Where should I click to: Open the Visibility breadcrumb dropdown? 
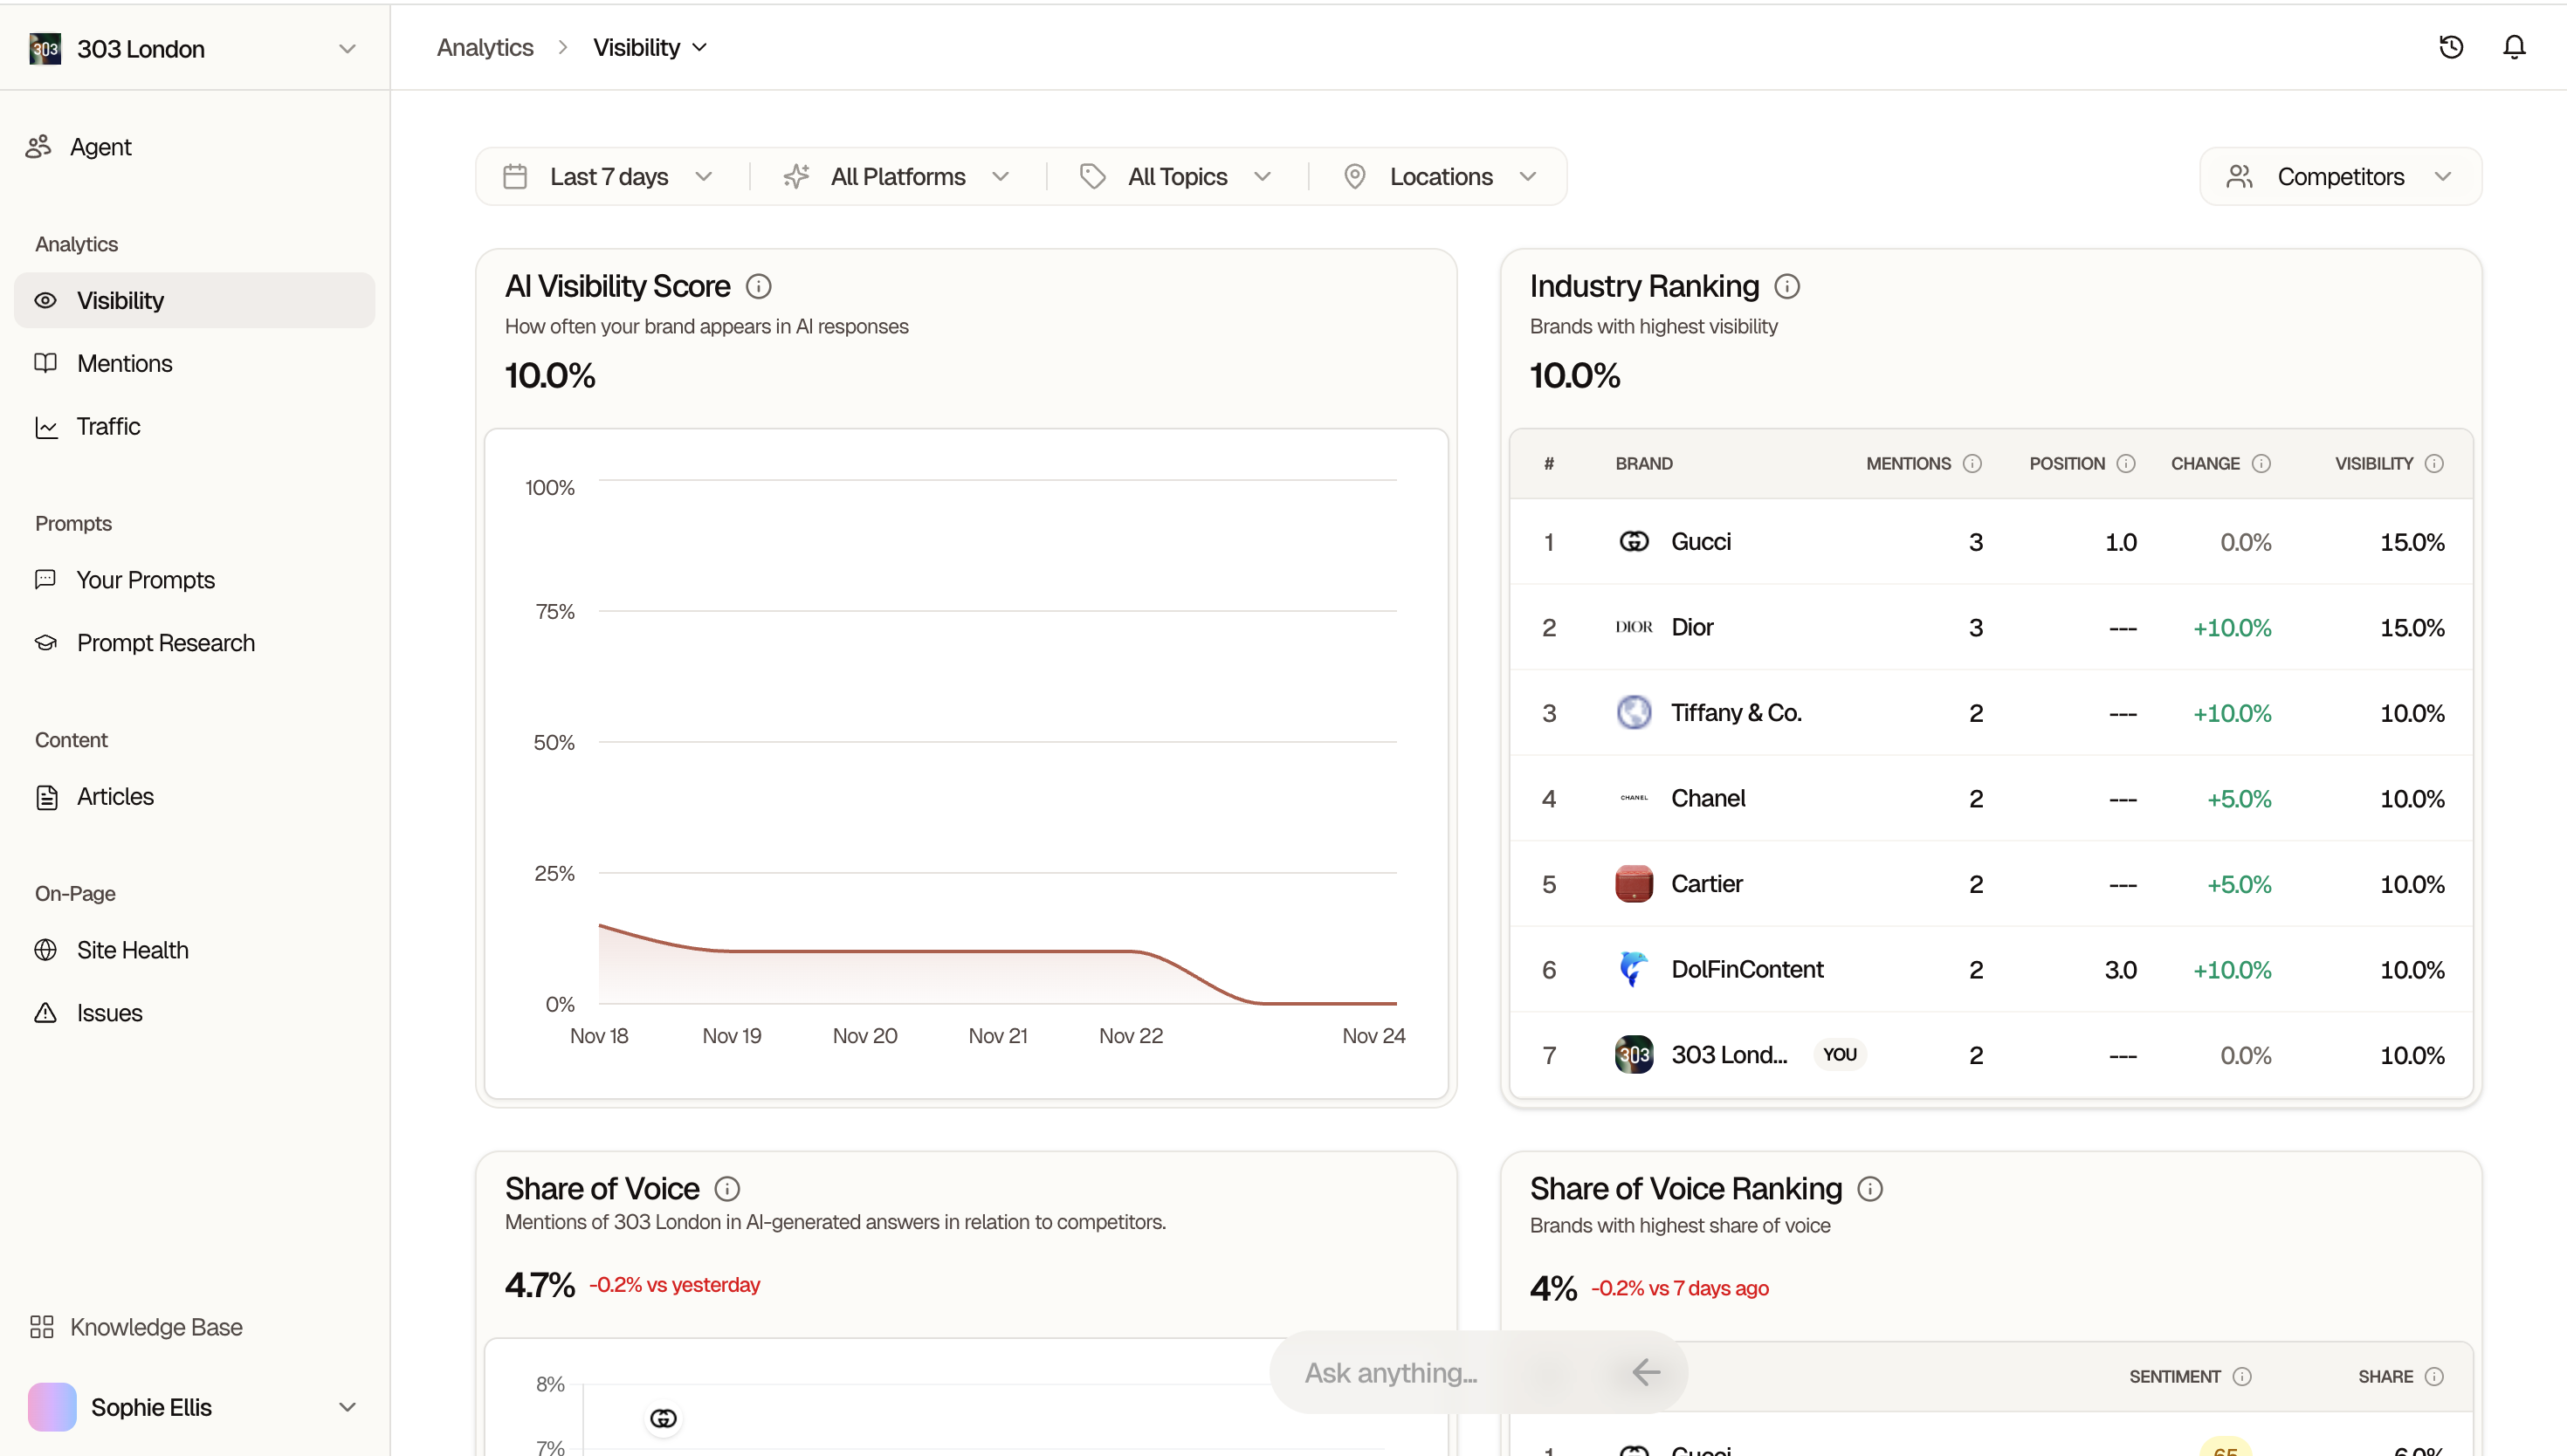coord(650,48)
